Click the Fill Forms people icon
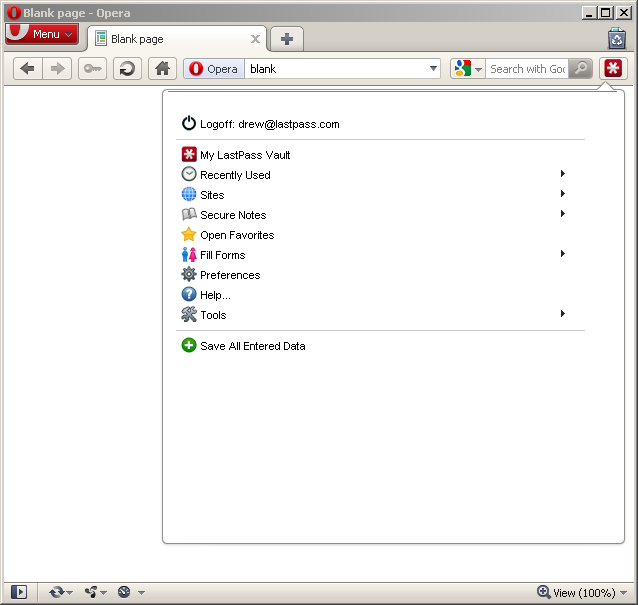This screenshot has height=605, width=638. point(189,254)
